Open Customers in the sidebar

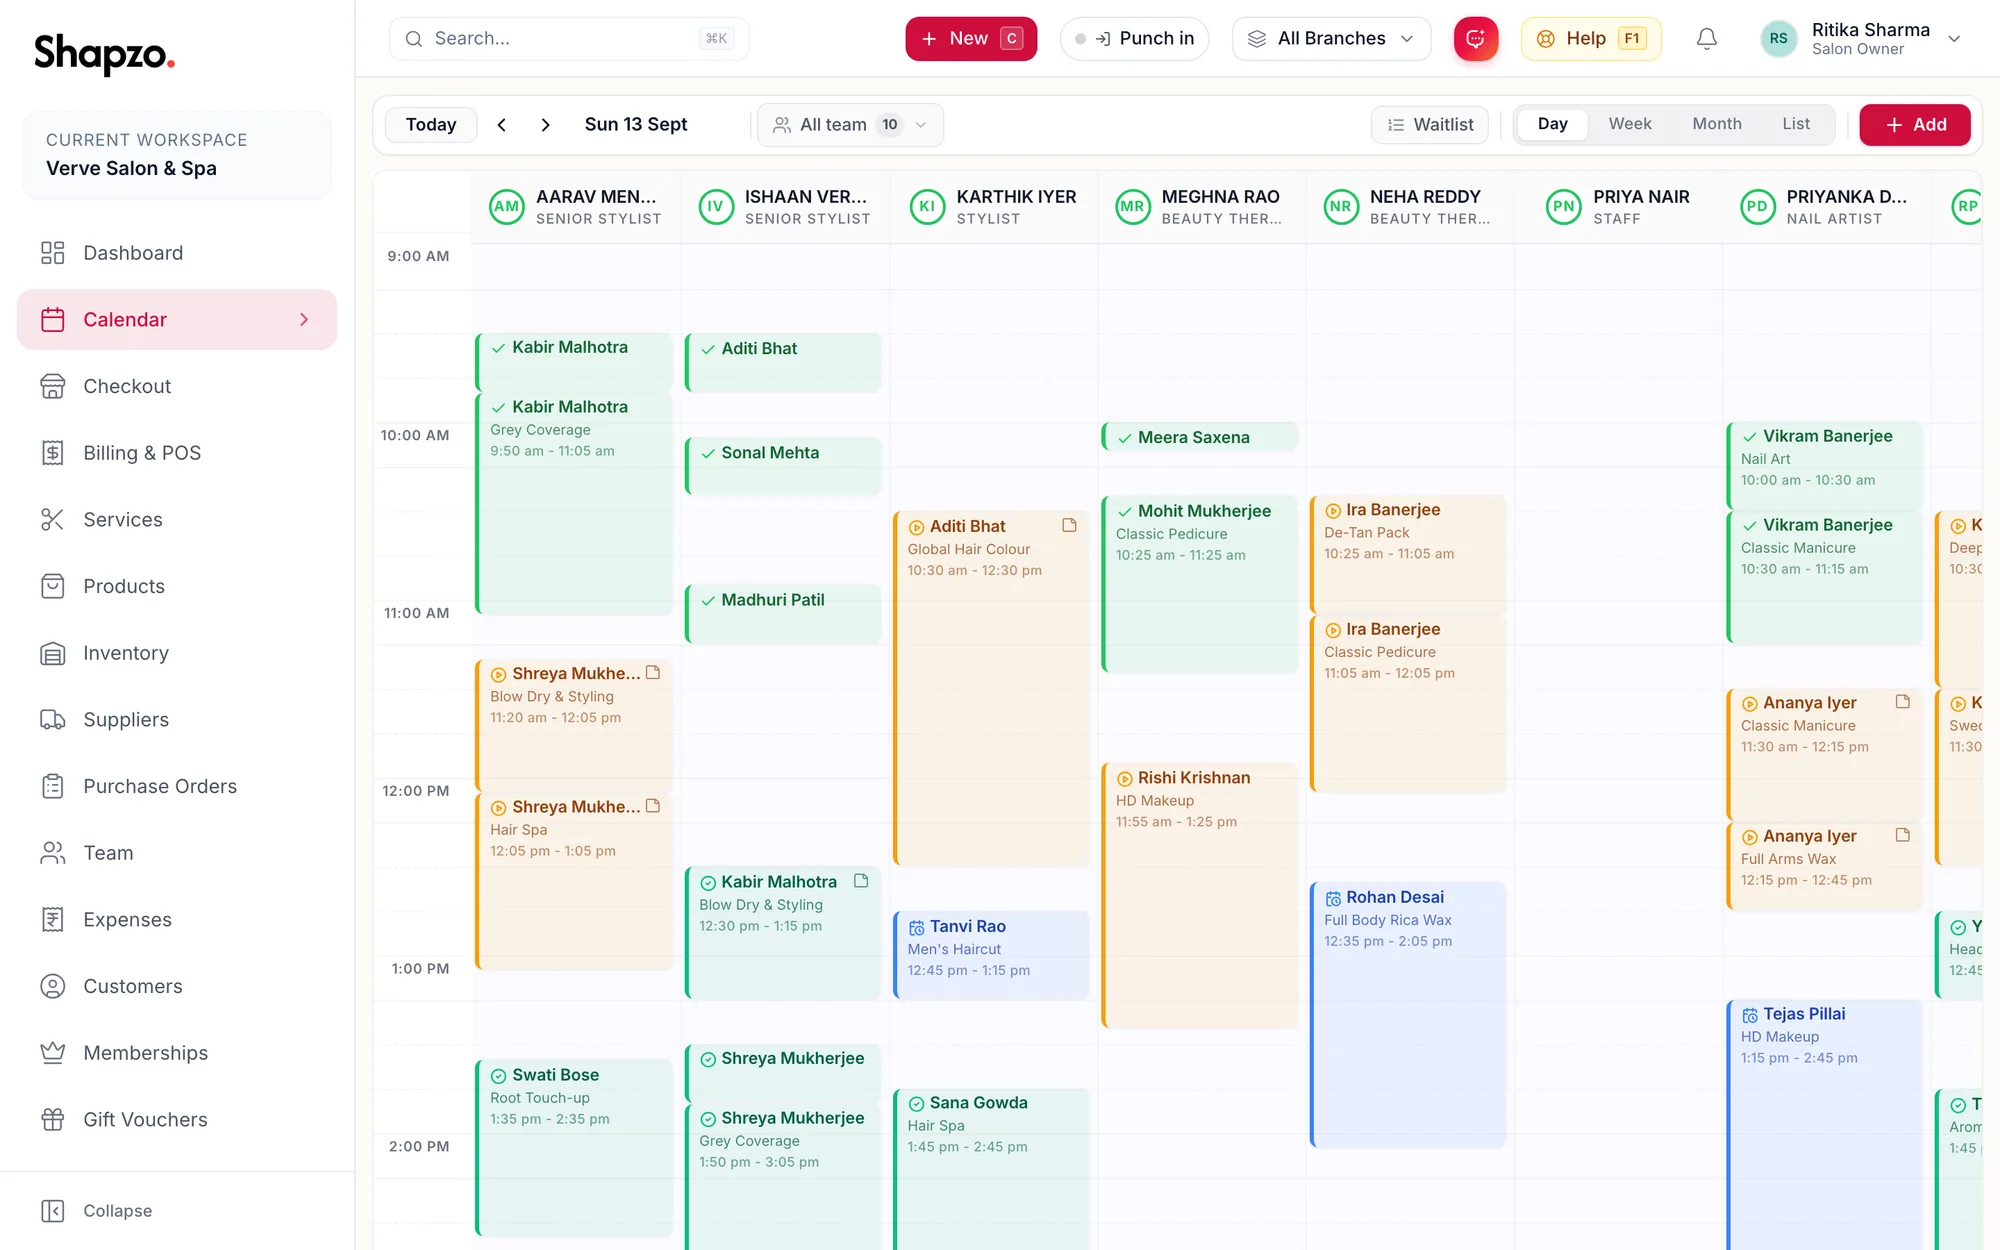[x=177, y=986]
